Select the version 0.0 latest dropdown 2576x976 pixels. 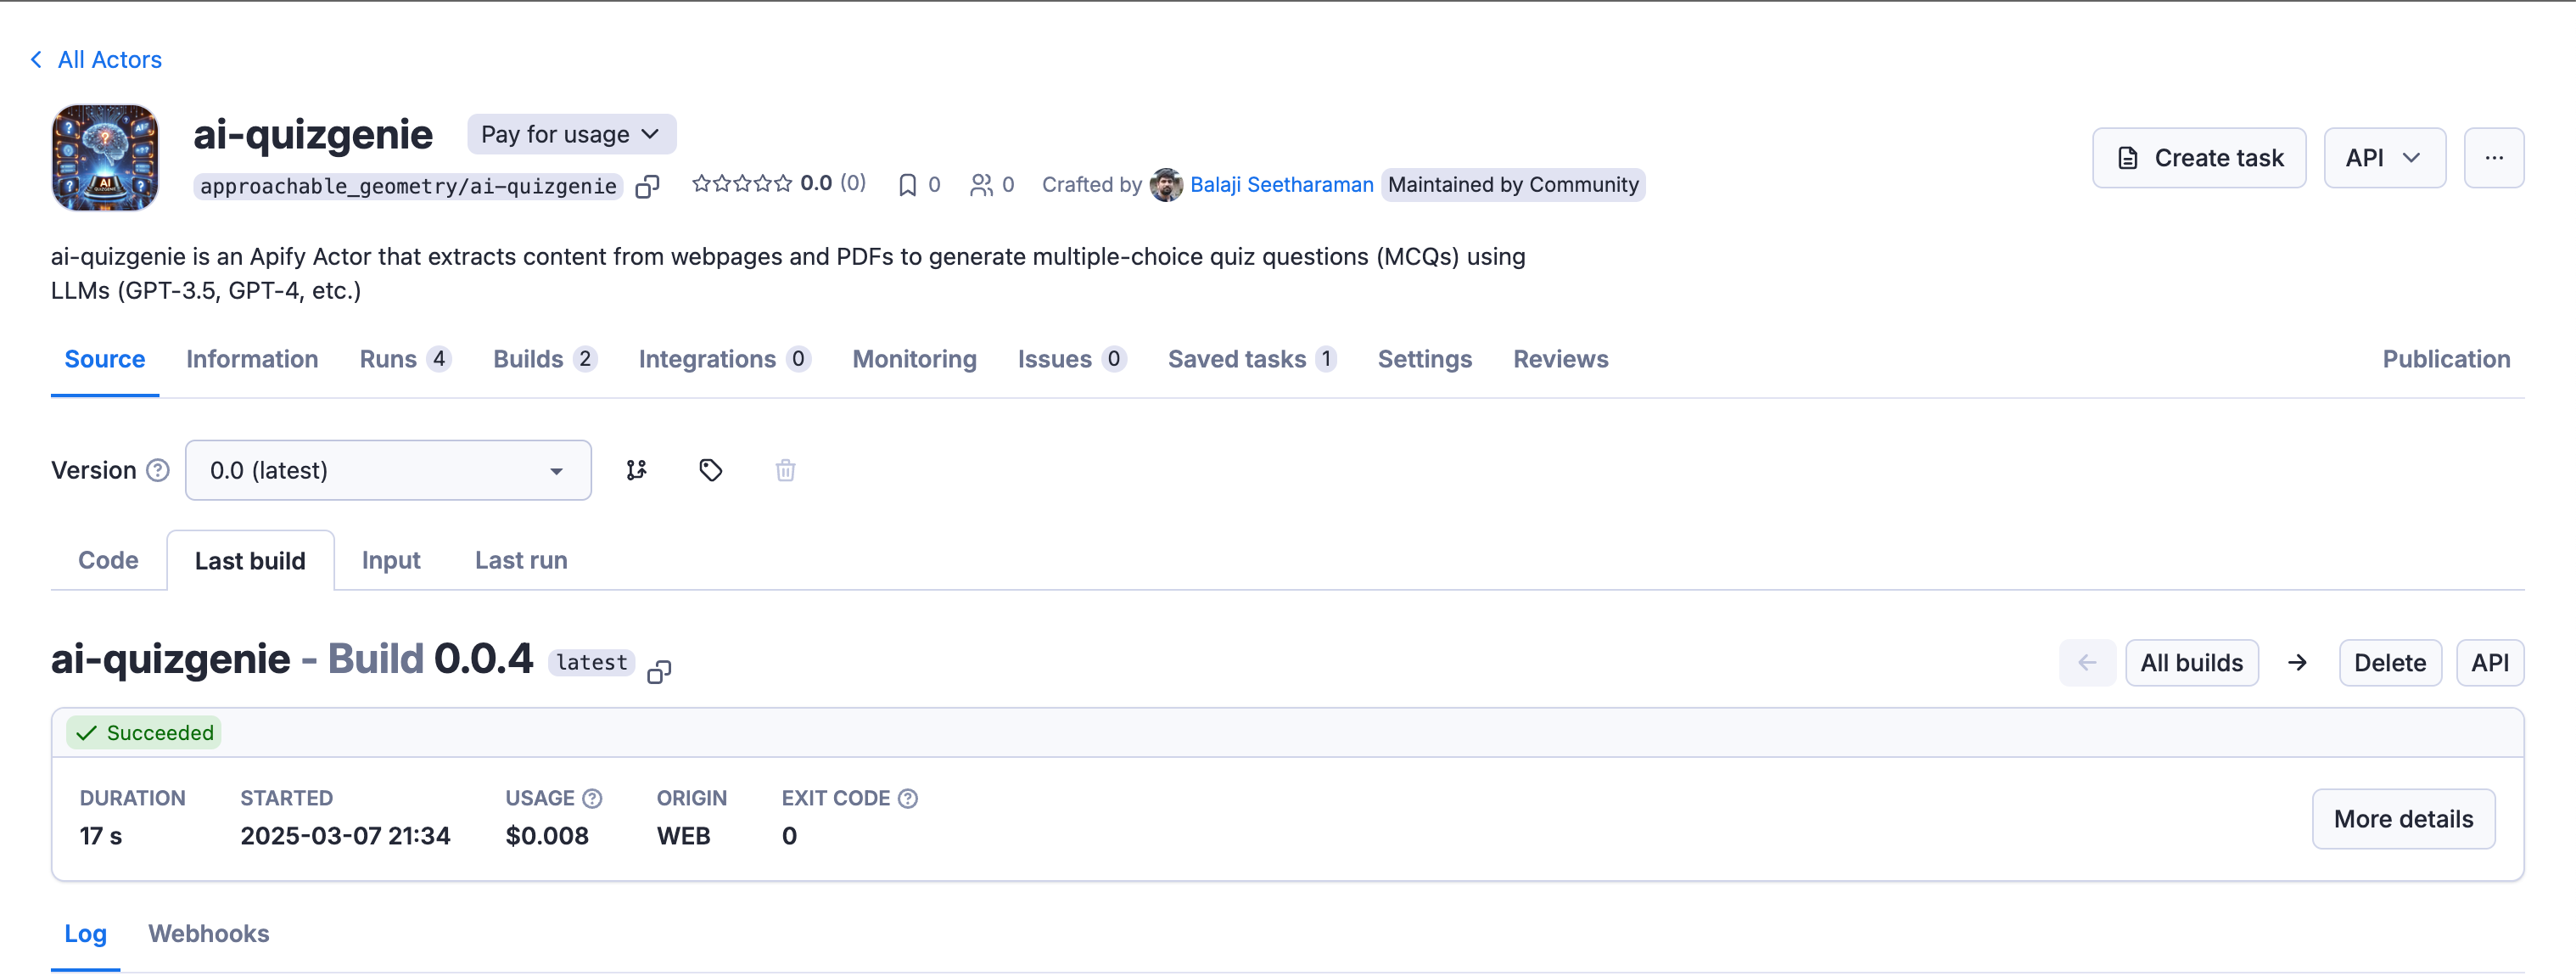(388, 470)
